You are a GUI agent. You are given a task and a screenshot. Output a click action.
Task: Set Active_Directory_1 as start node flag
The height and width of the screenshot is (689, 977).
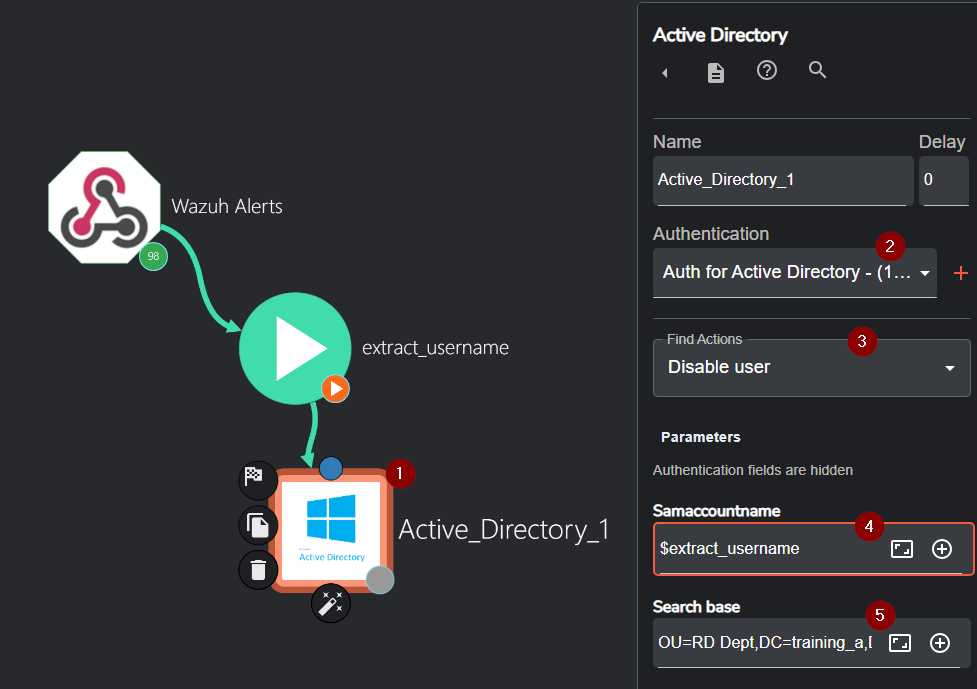pyautogui.click(x=258, y=480)
